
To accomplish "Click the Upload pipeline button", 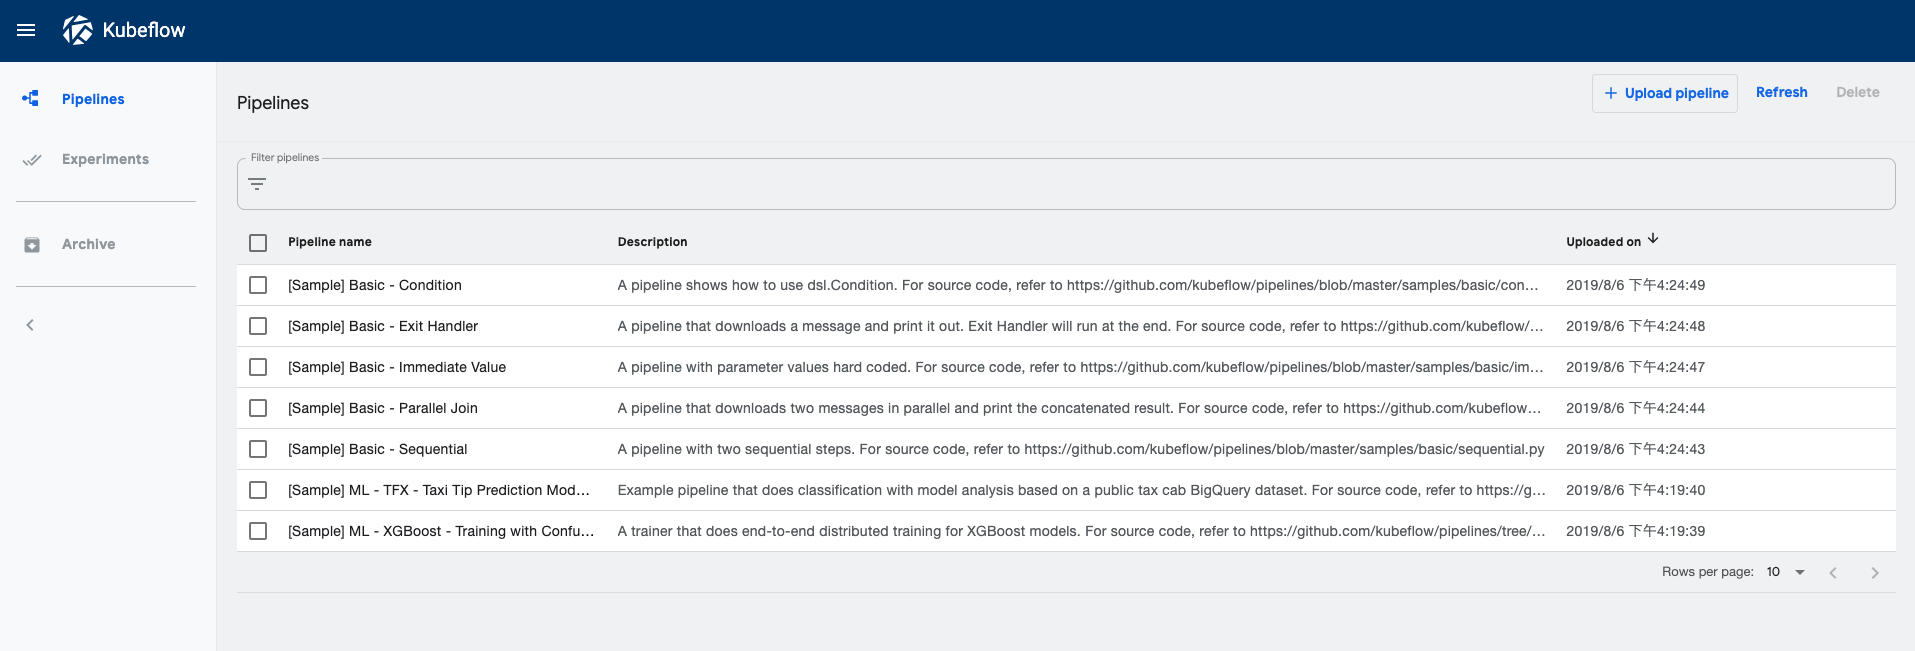I will [x=1665, y=93].
